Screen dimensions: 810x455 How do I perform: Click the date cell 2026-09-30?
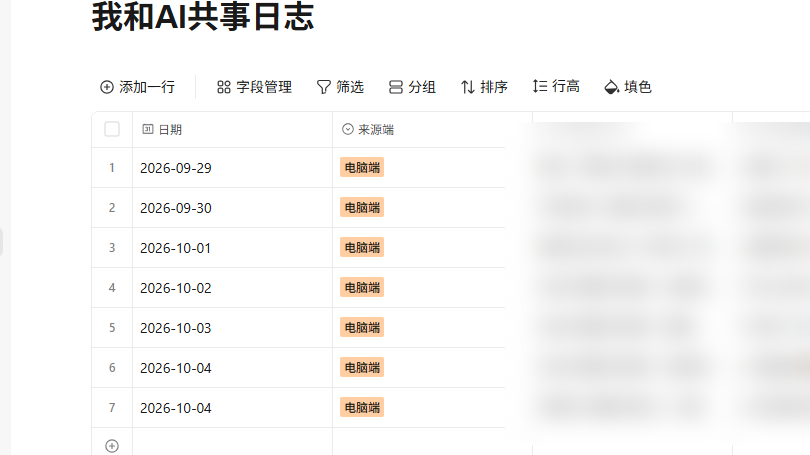pos(232,208)
